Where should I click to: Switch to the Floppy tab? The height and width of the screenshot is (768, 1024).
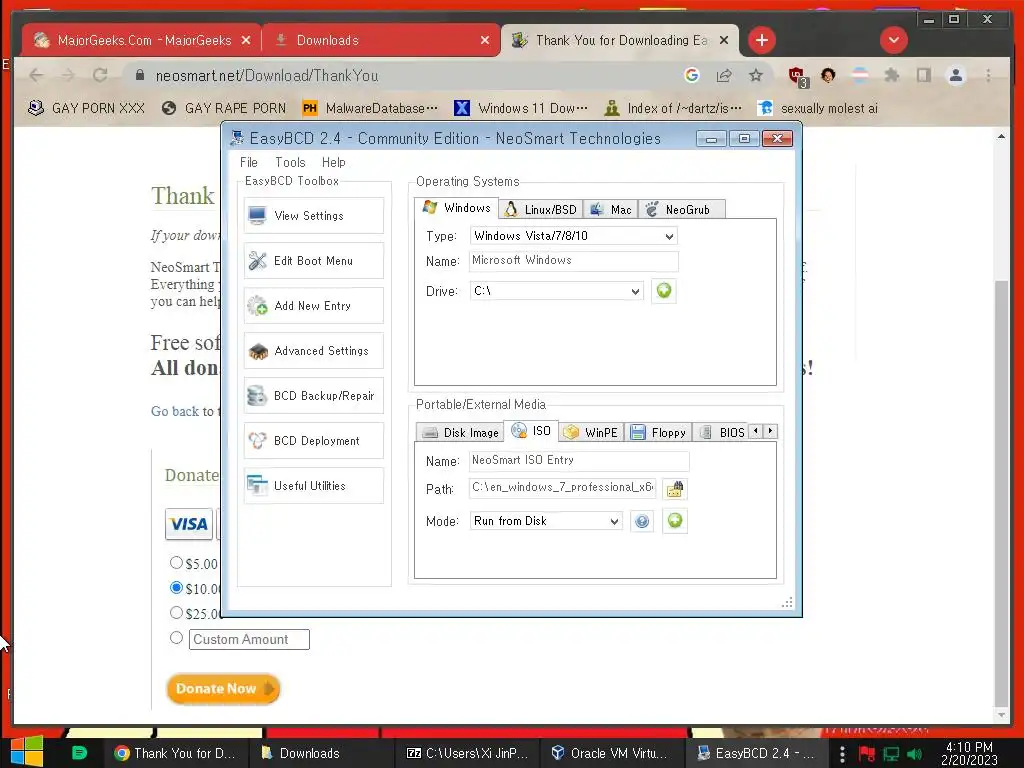(x=658, y=432)
